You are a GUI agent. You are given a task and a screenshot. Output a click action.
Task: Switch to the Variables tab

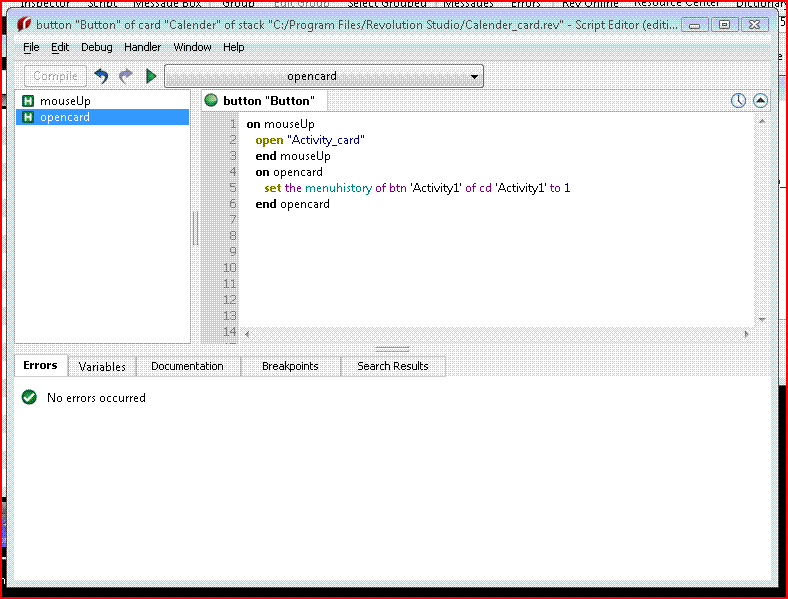point(102,367)
